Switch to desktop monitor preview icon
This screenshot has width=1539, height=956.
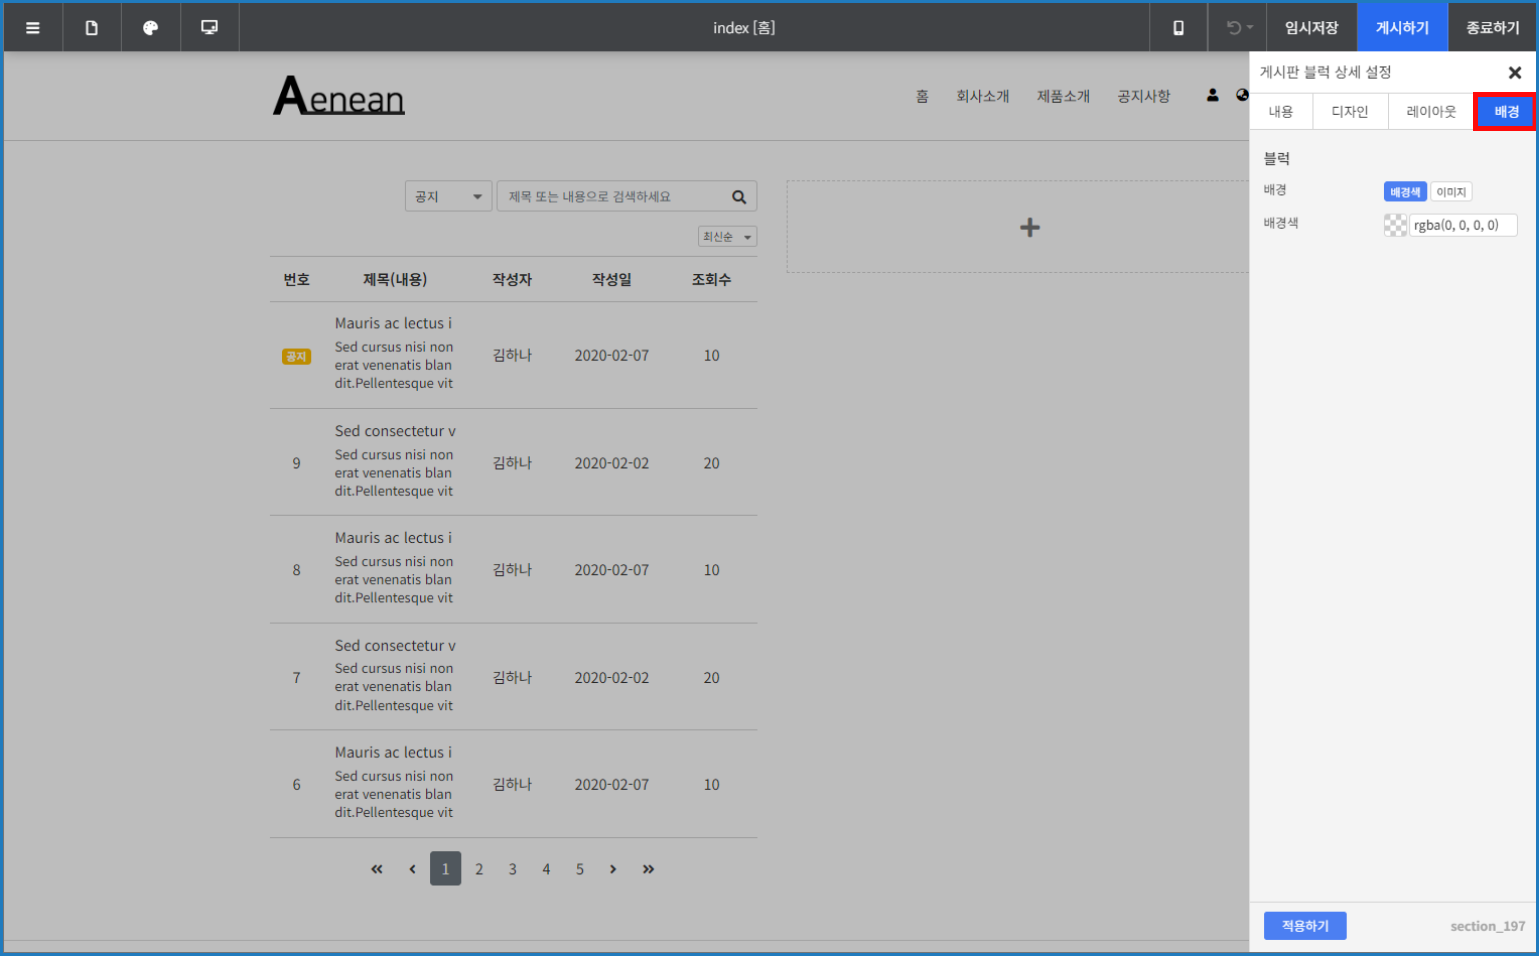(x=209, y=28)
